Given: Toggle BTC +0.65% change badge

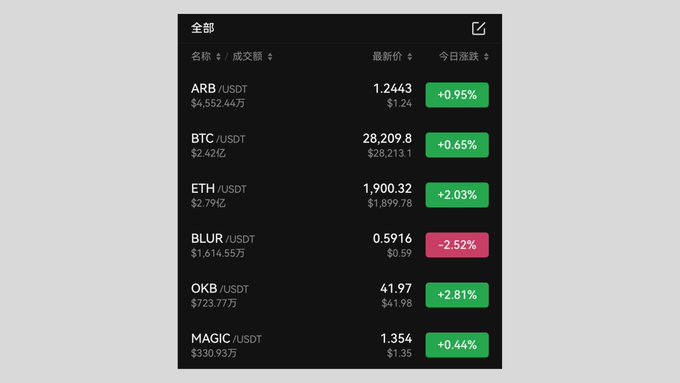Looking at the screenshot, I should pos(457,145).
